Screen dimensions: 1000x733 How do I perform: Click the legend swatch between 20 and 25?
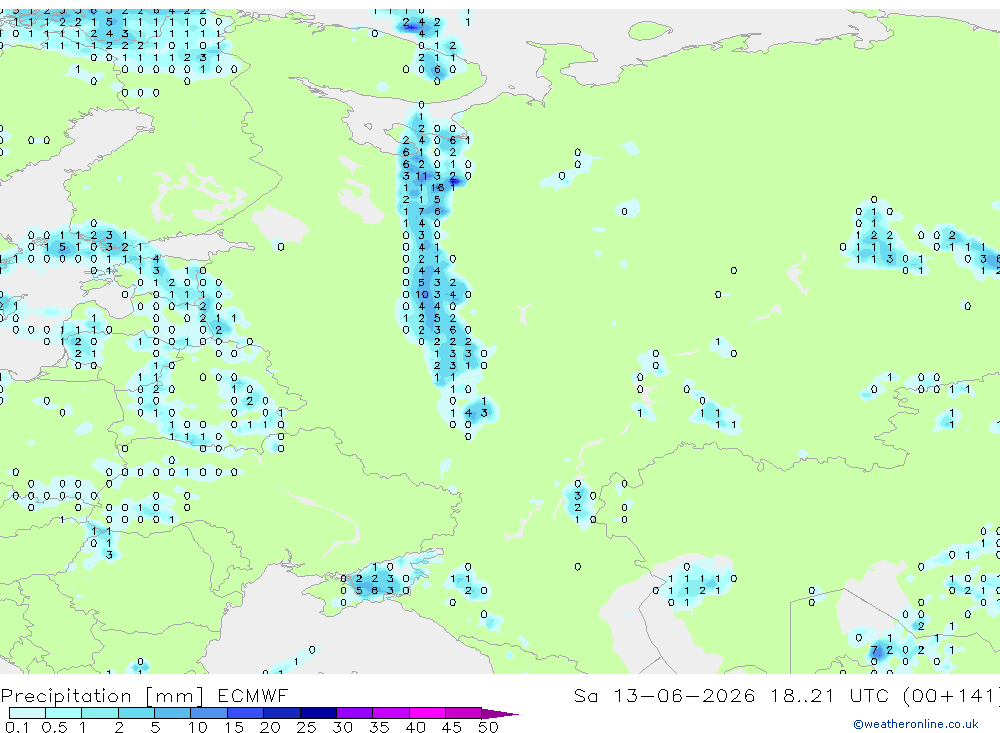[x=282, y=713]
